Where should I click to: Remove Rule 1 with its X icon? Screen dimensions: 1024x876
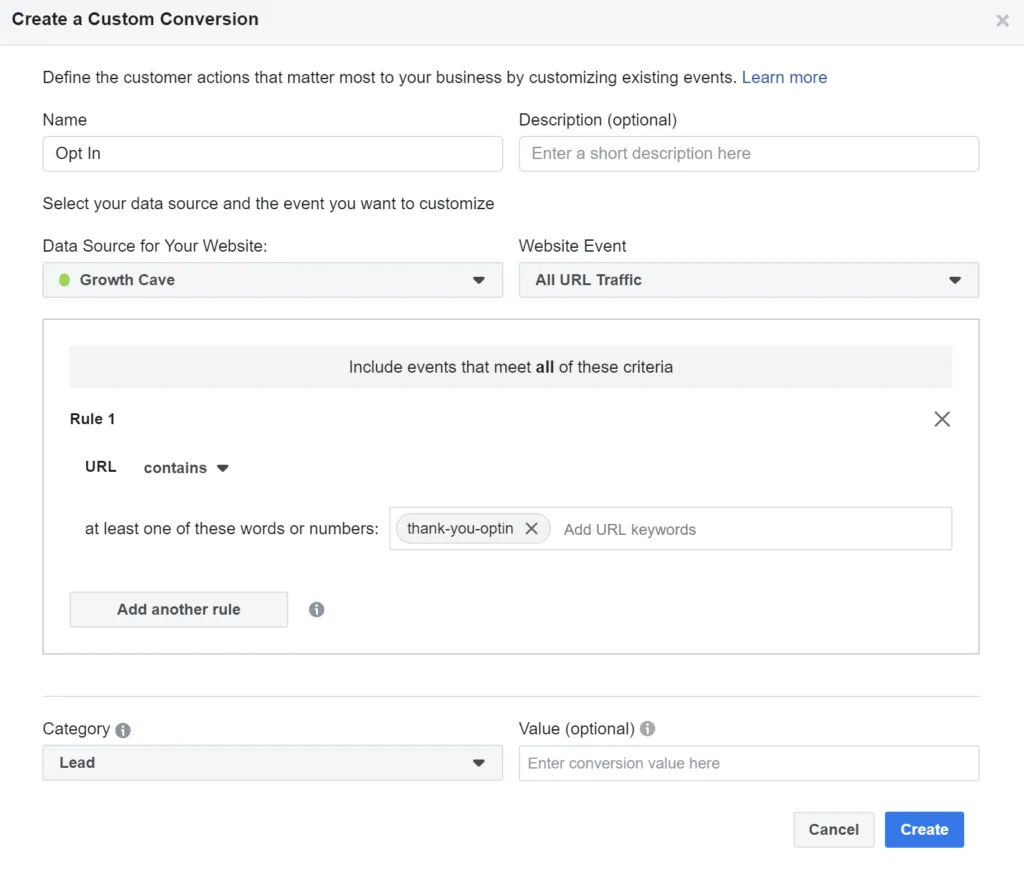coord(942,419)
